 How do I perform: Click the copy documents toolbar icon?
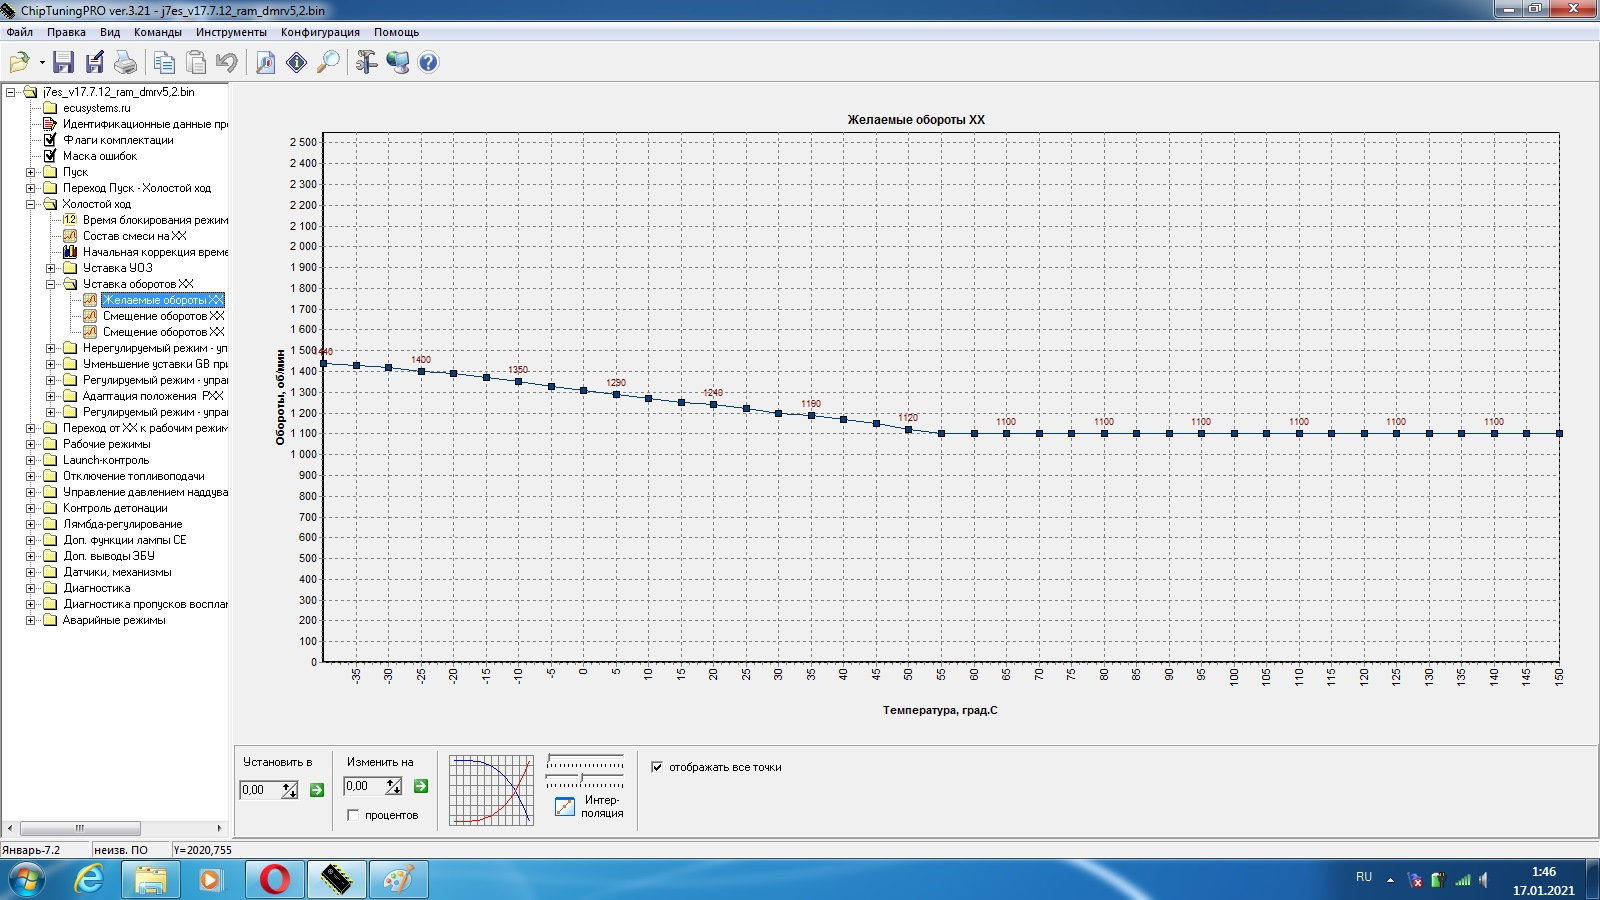coord(164,63)
